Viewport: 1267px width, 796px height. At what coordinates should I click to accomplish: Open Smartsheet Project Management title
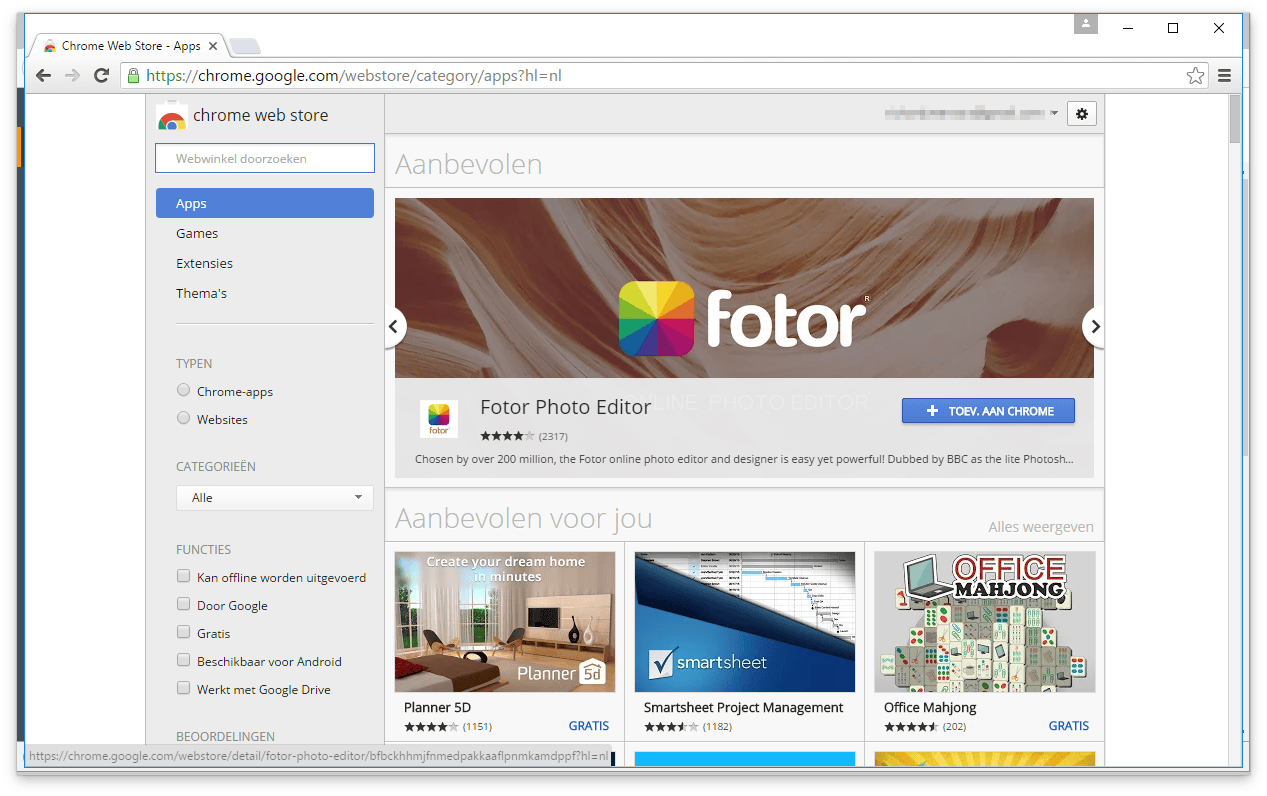[744, 707]
